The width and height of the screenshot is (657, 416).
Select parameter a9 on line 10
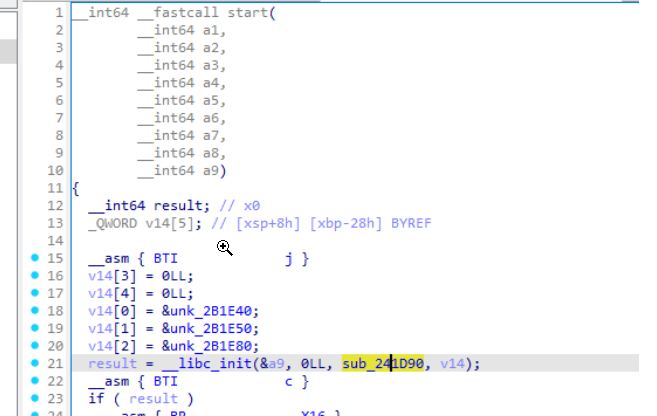click(x=210, y=171)
